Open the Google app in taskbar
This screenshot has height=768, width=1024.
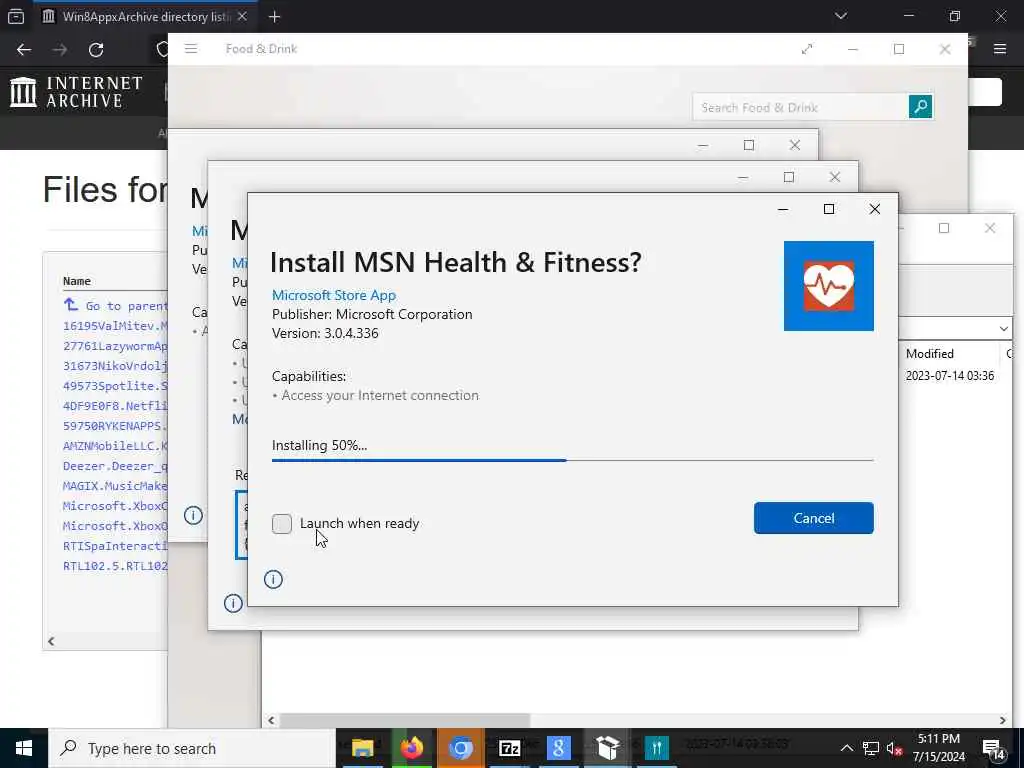[x=558, y=748]
